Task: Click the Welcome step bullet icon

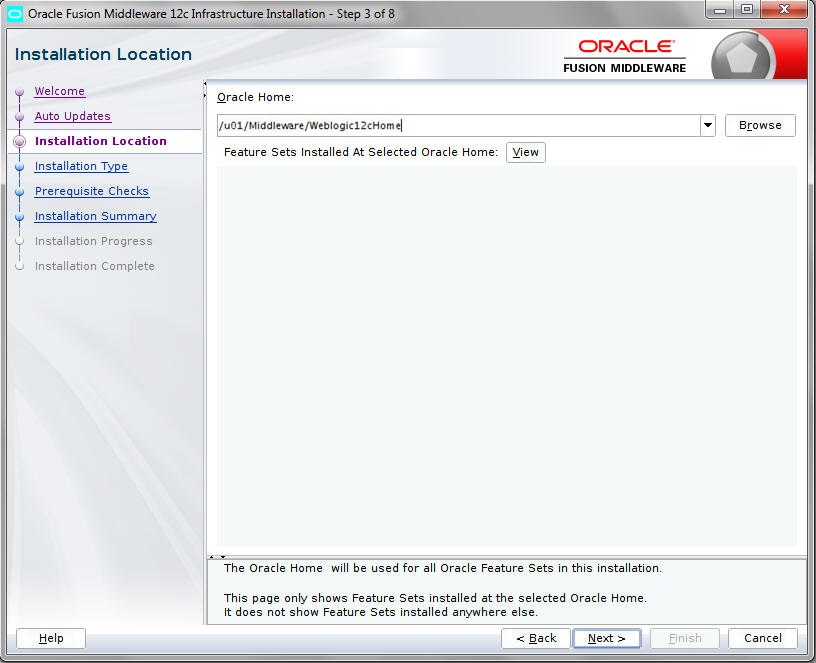Action: (20, 92)
